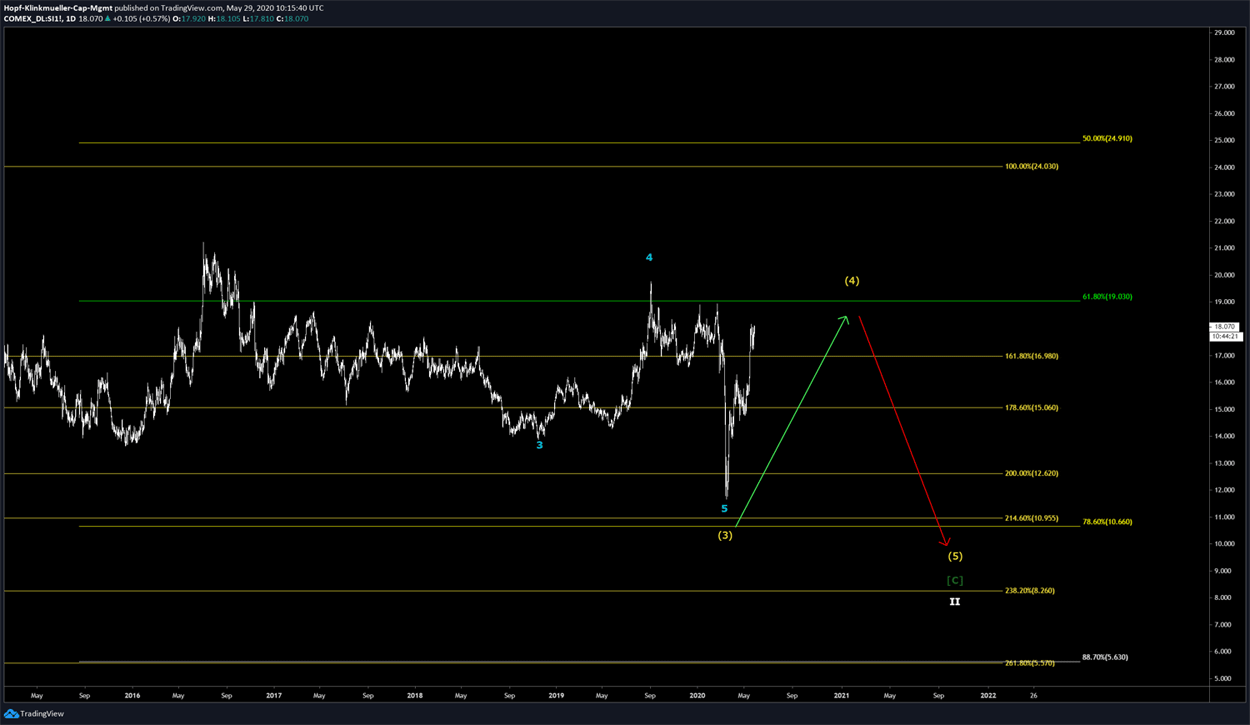Click the 2018 marker on time axis
This screenshot has width=1250, height=725.
414,694
